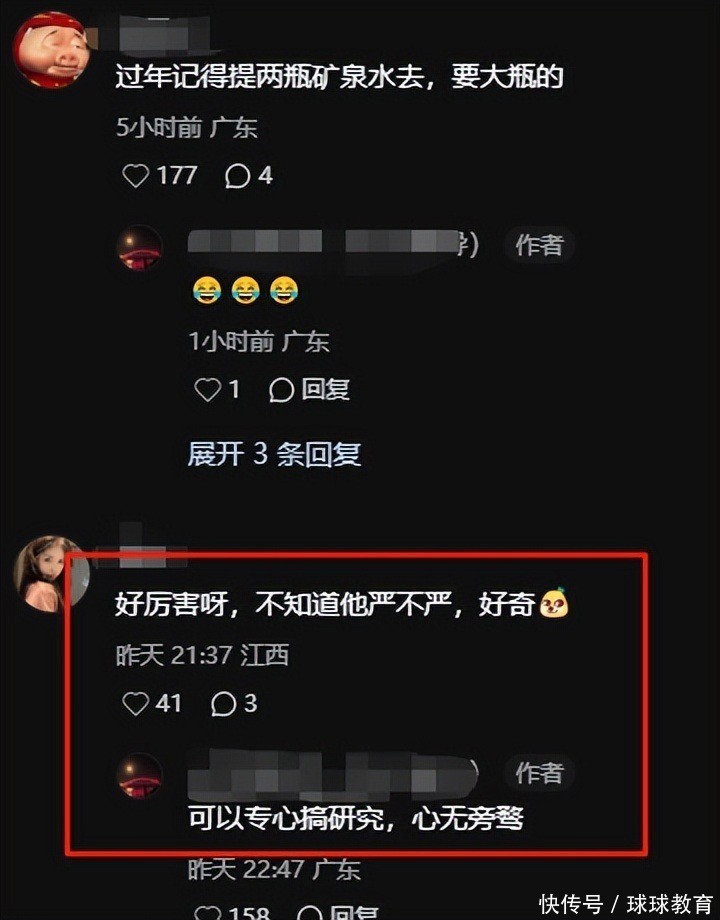Tap the author's avatar beside 可以专心搞研究 reply
This screenshot has height=920, width=720.
tap(140, 776)
